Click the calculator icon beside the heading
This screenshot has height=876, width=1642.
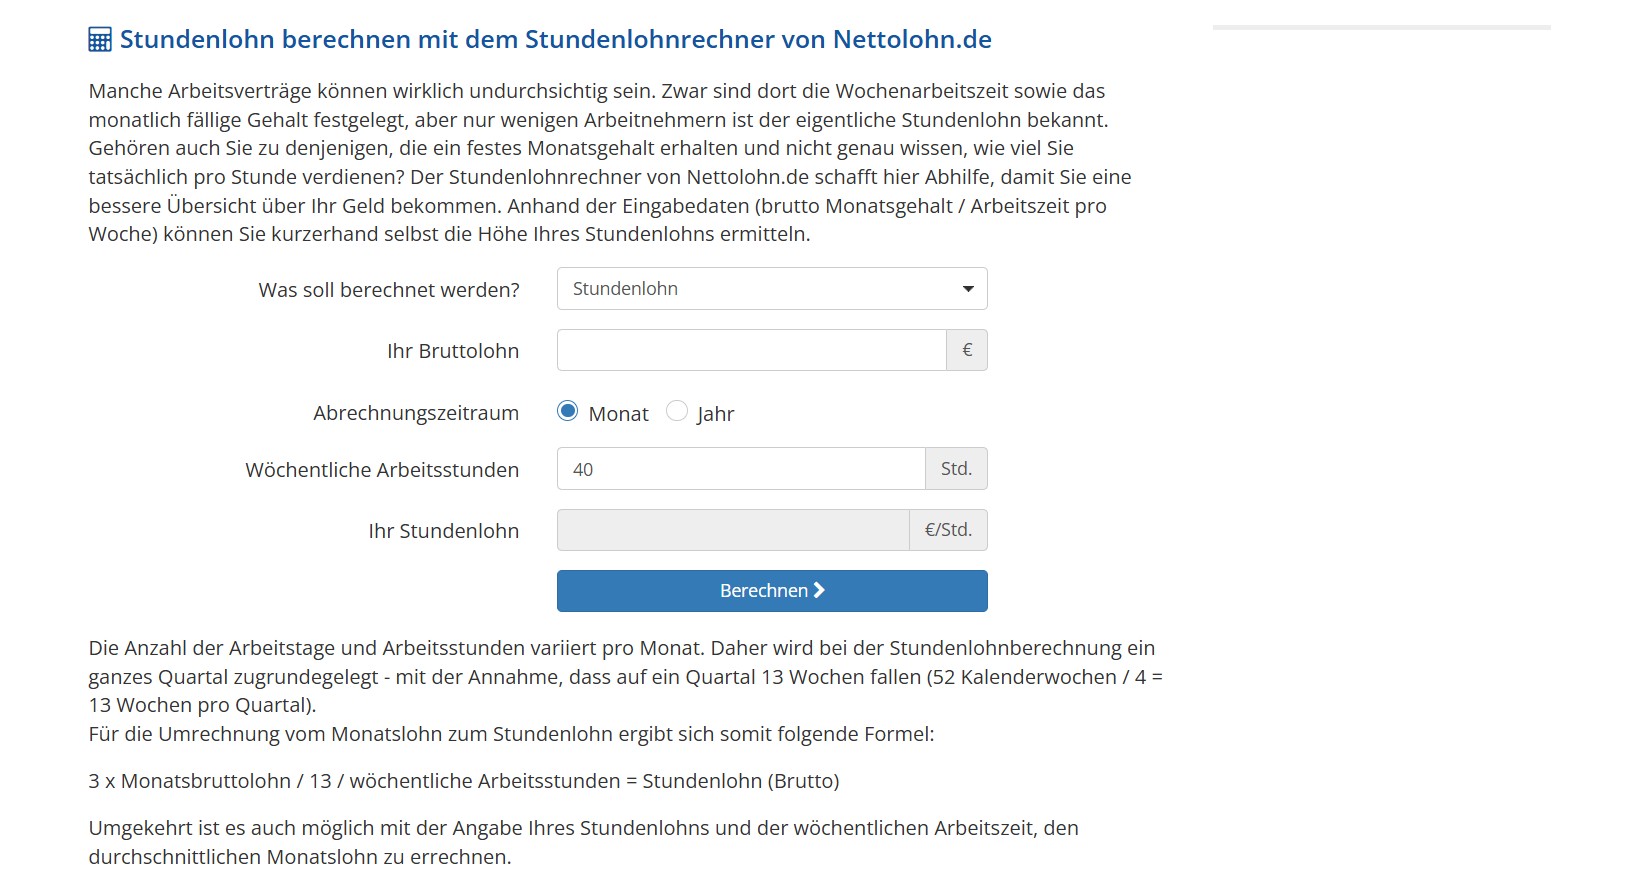pyautogui.click(x=100, y=40)
